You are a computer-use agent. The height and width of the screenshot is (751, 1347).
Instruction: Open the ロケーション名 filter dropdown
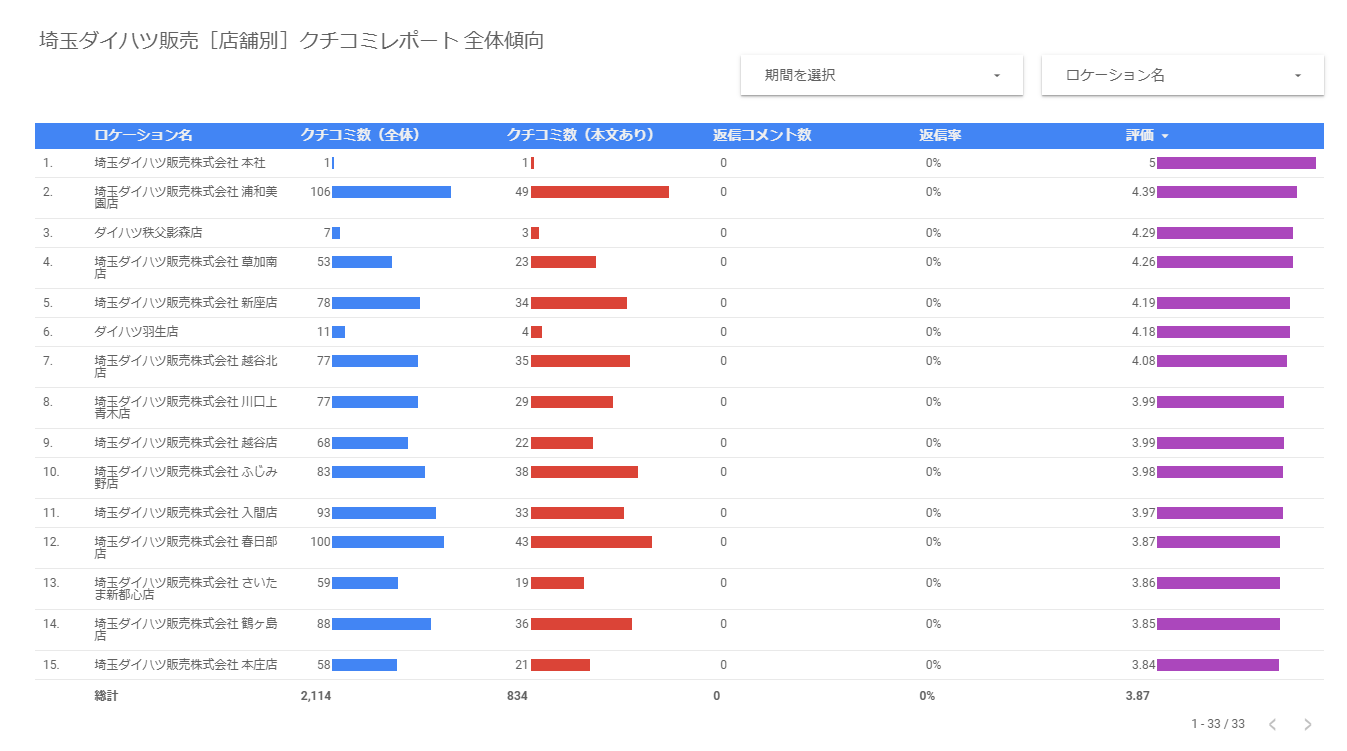pos(1183,75)
